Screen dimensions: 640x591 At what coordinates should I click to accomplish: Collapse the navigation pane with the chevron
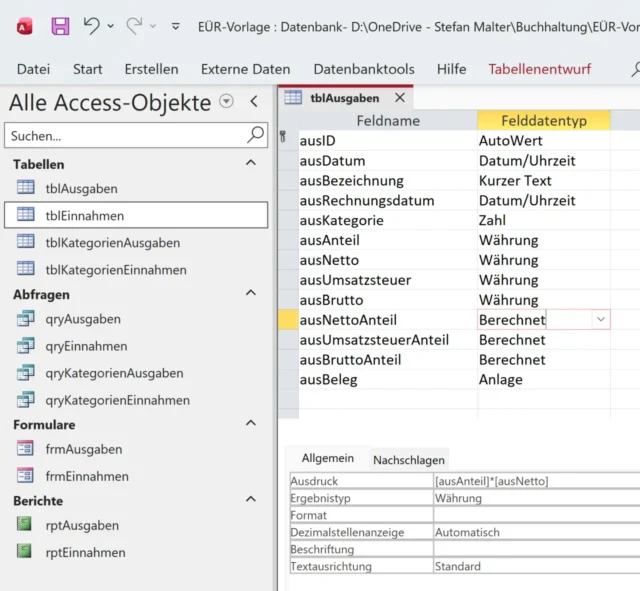(254, 101)
